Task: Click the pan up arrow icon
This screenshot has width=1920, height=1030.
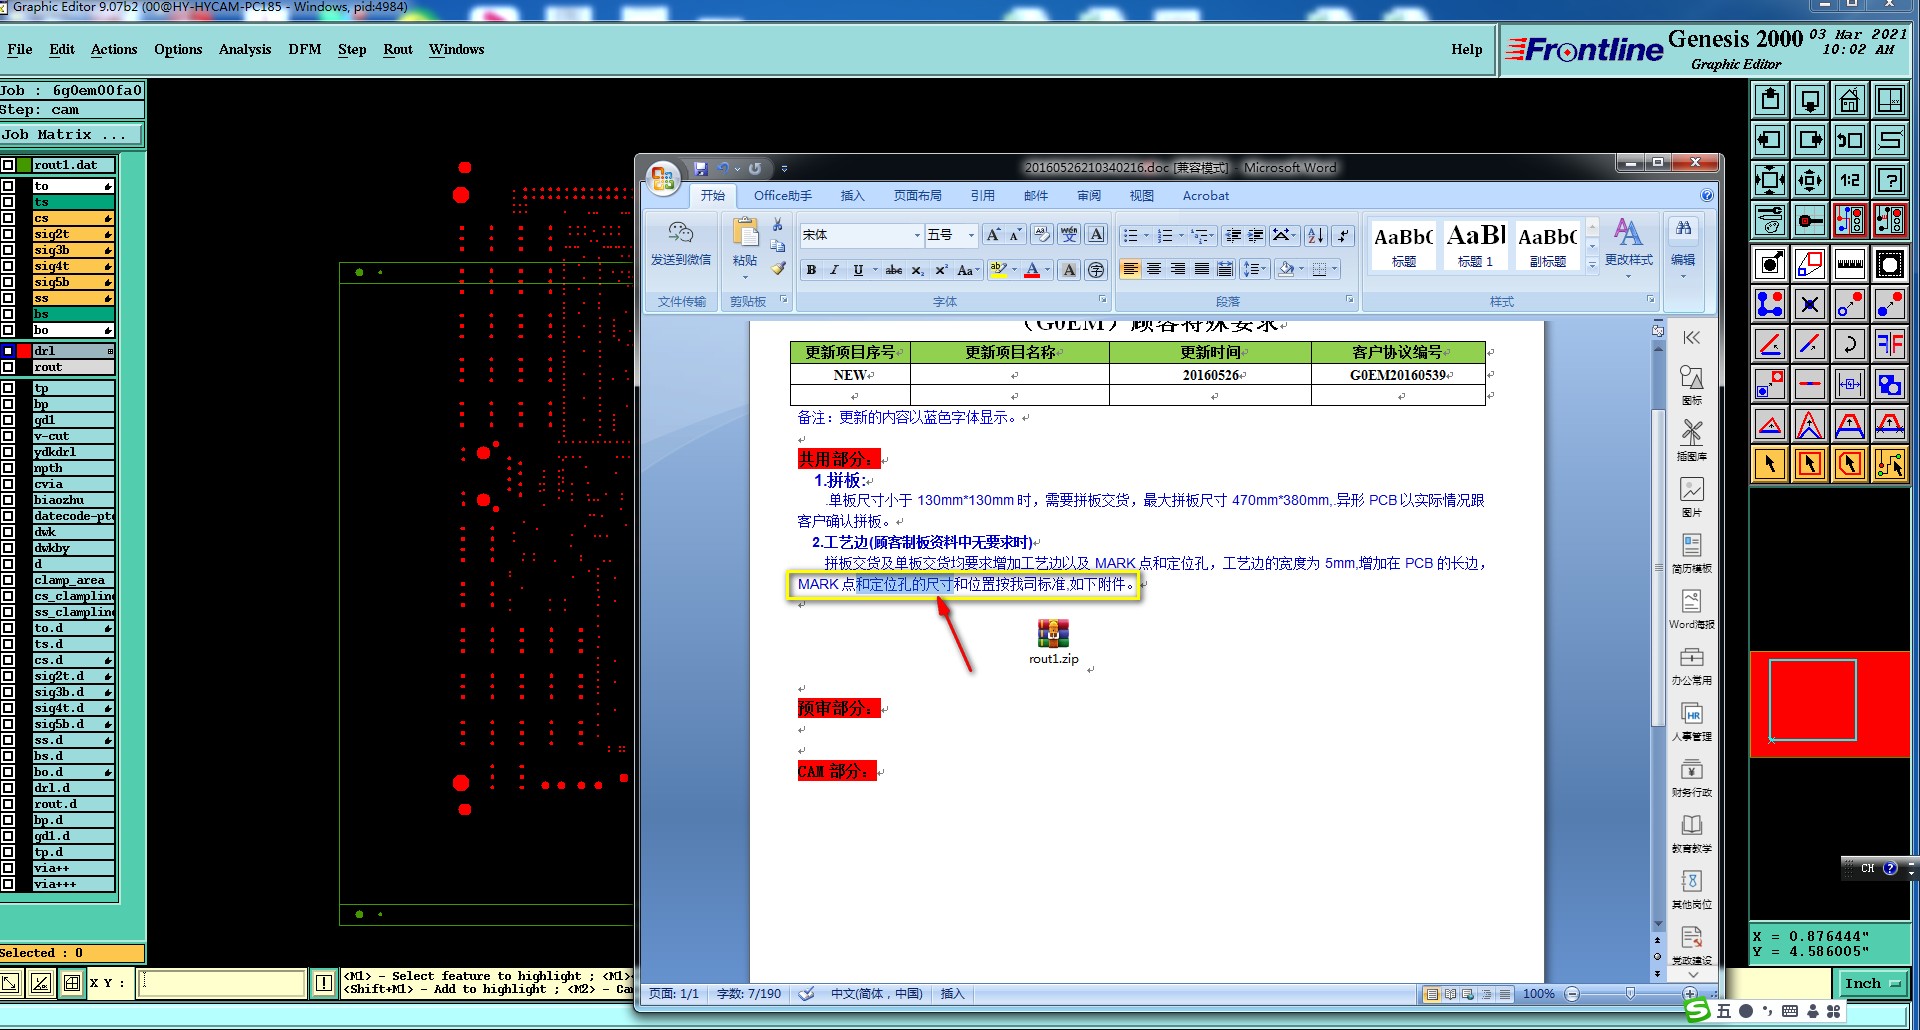Action: (x=1769, y=100)
